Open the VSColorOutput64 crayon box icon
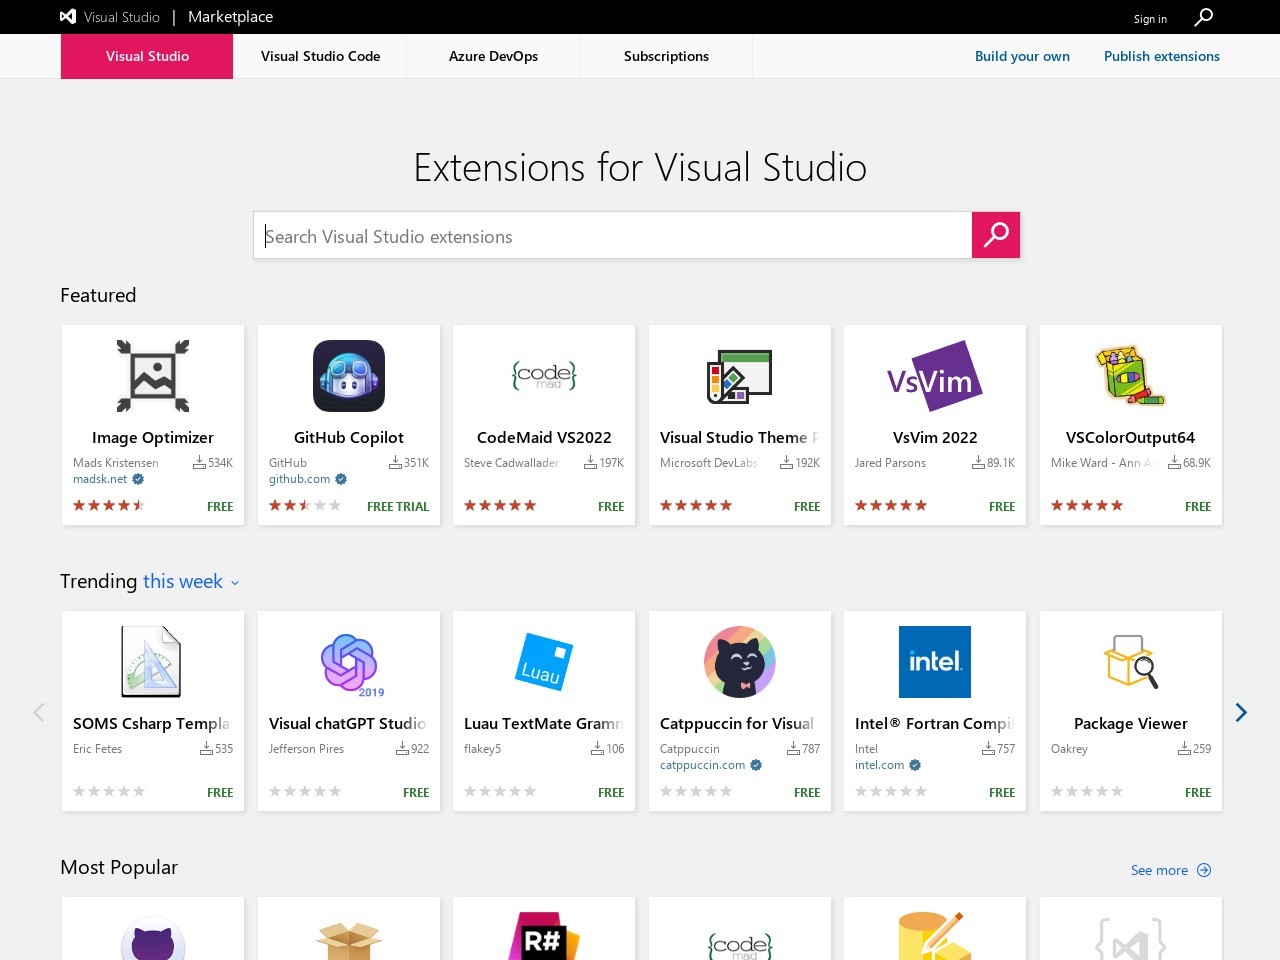Image resolution: width=1280 pixels, height=960 pixels. (1131, 376)
